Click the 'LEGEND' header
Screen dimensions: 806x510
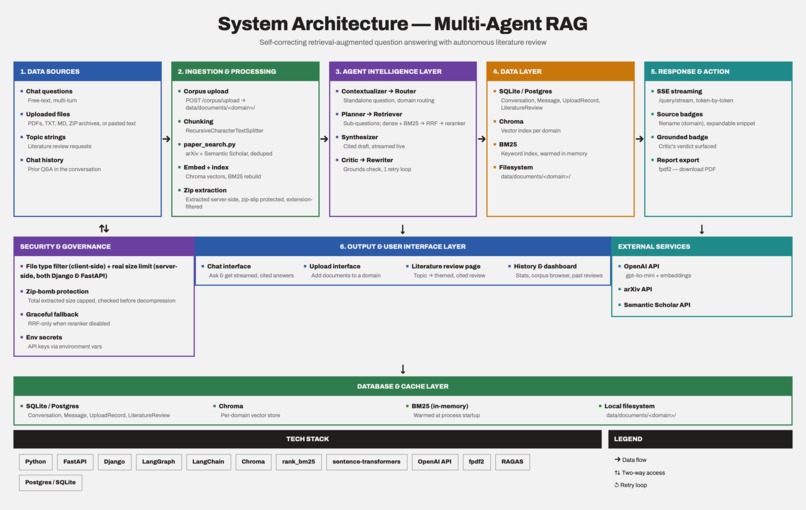pyautogui.click(x=700, y=439)
